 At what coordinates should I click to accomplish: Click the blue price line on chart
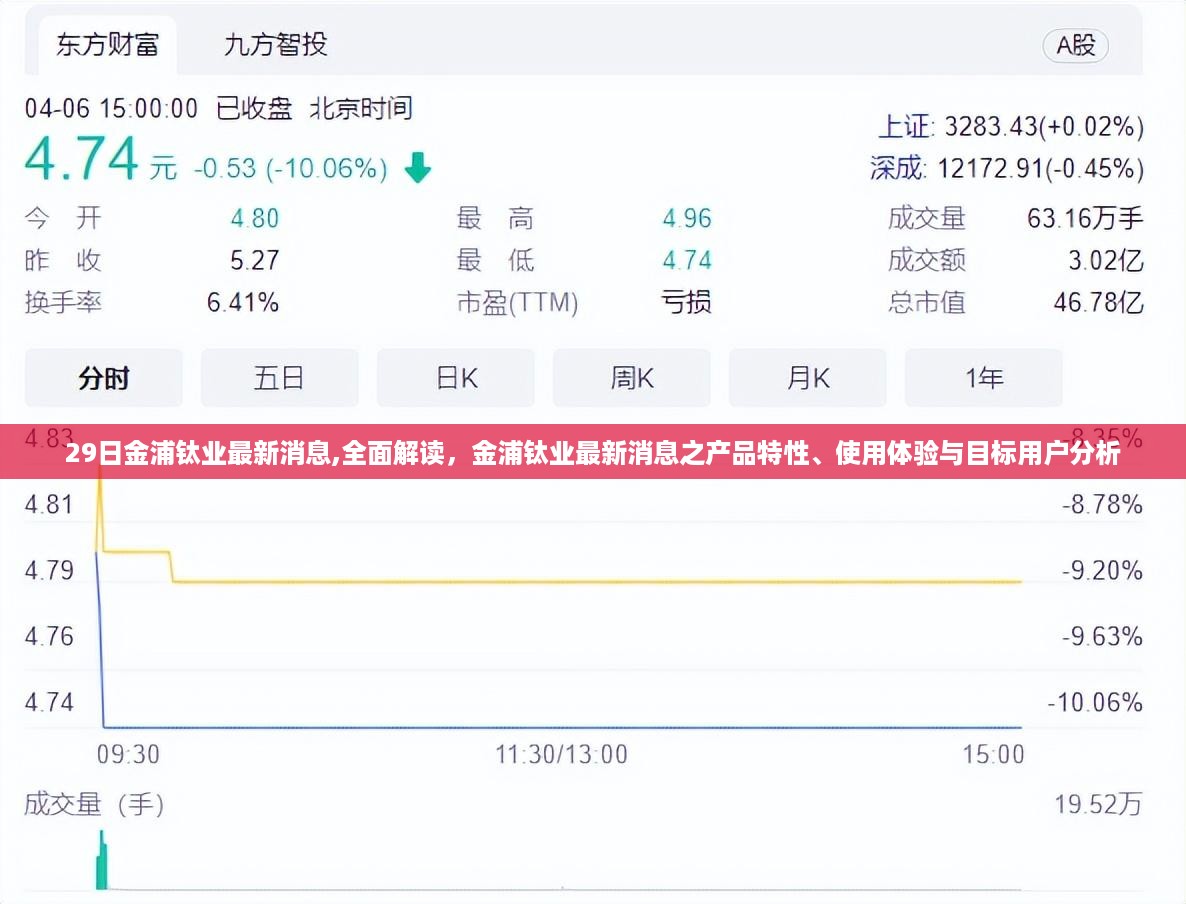(x=600, y=727)
